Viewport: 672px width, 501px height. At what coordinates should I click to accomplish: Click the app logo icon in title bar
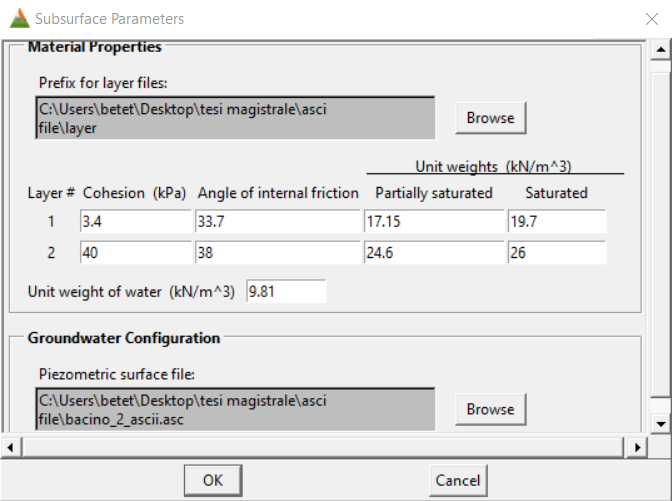[x=19, y=19]
